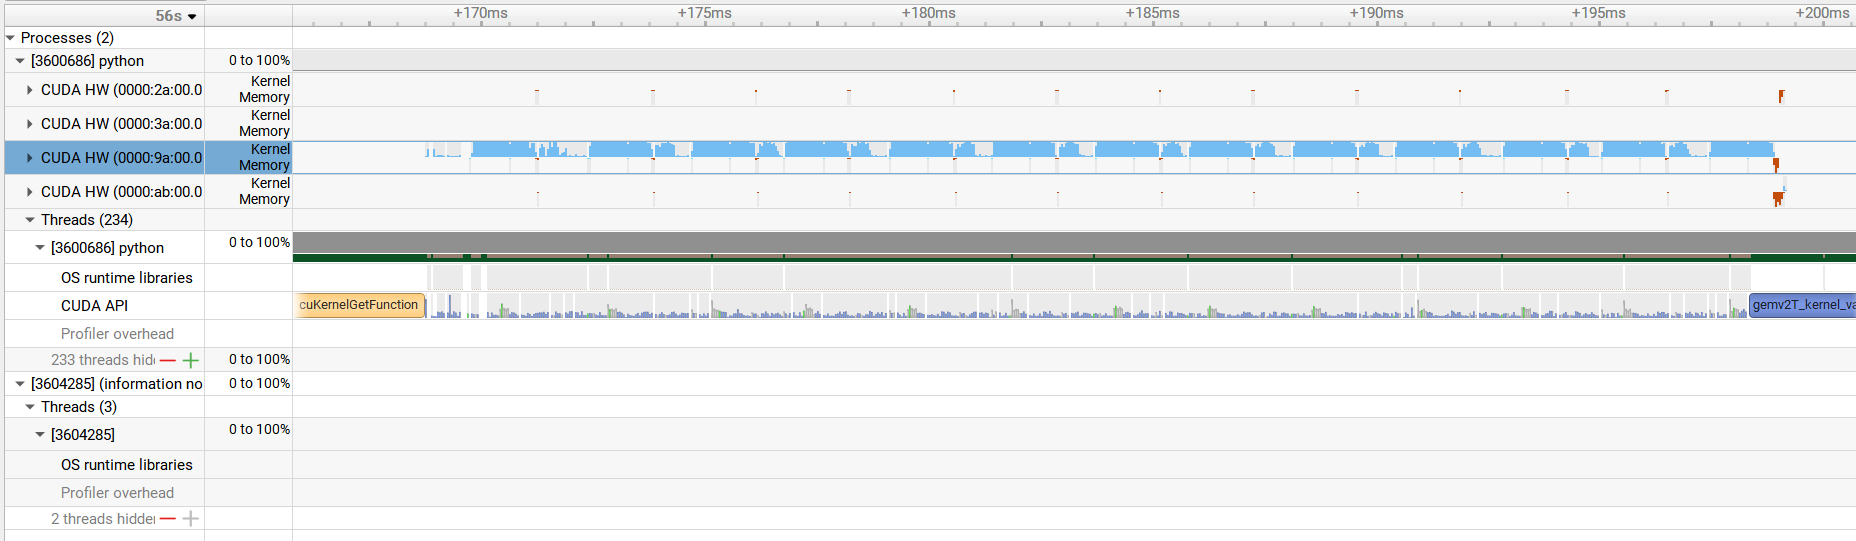This screenshot has height=541, width=1856.
Task: Collapse process [3604285] (information no…) node
Action: coord(20,384)
